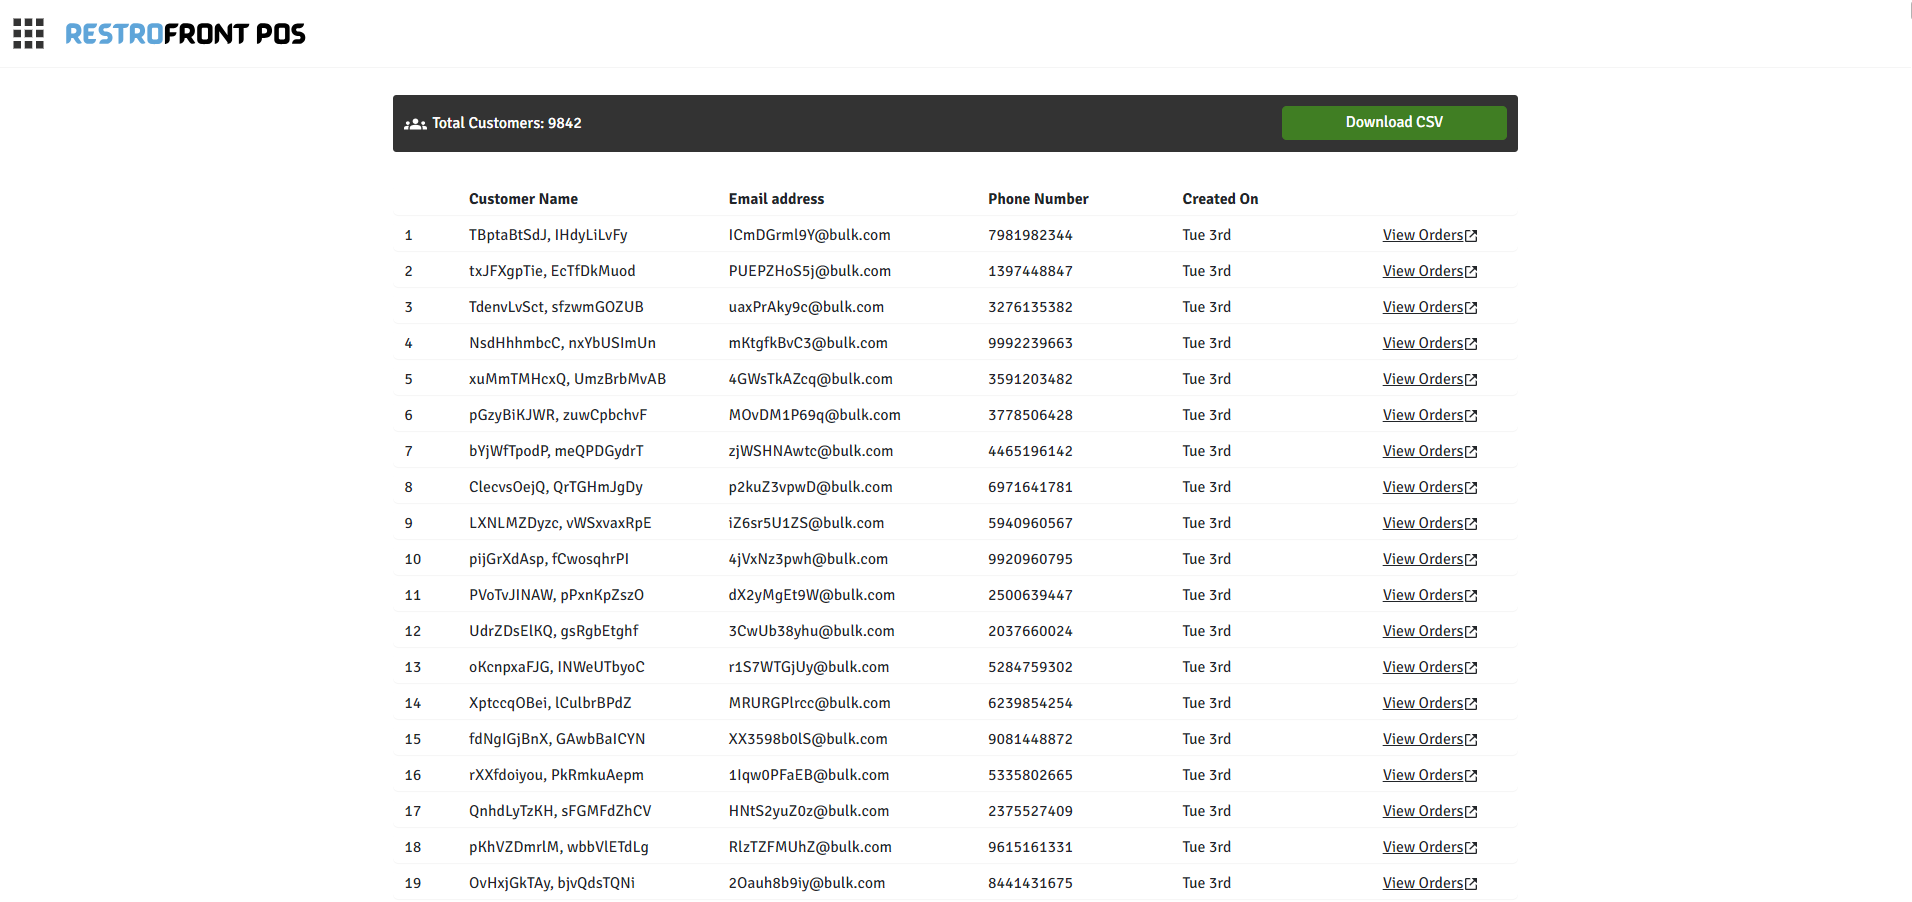Viewport: 1912px width, 902px height.
Task: Select phone number 7981982344
Action: point(1030,235)
